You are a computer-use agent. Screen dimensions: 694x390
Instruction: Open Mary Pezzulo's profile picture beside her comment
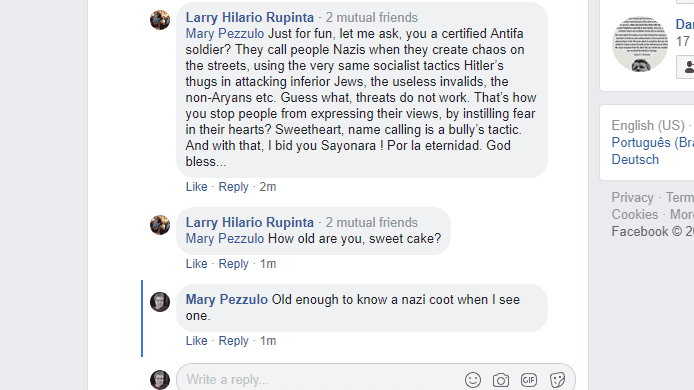160,302
